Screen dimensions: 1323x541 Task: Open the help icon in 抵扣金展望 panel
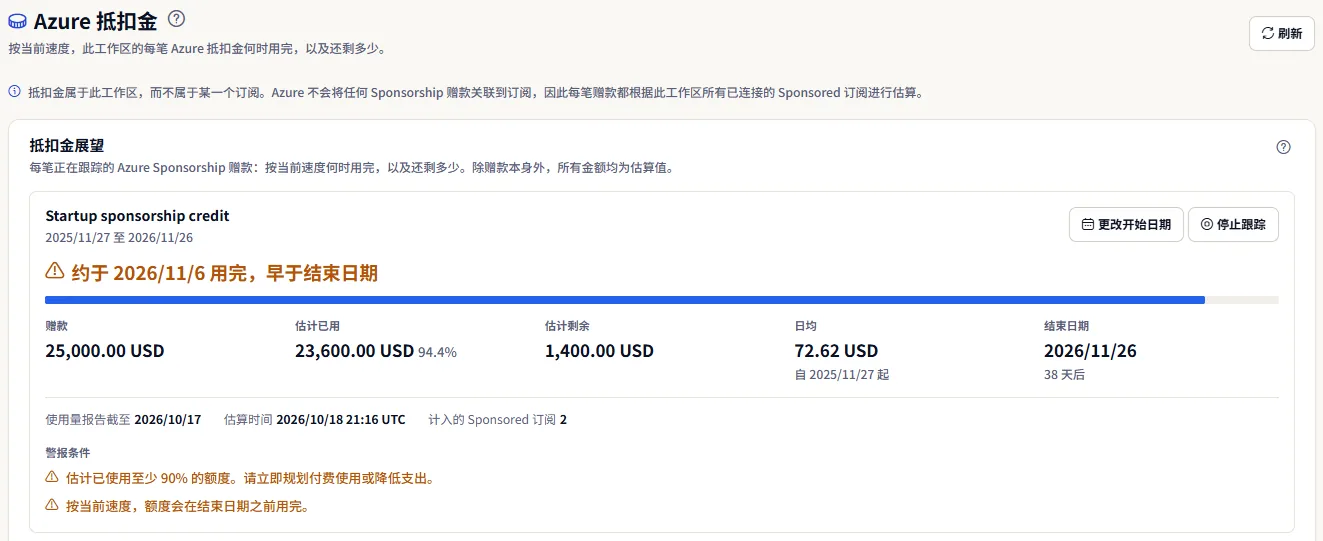[1284, 147]
